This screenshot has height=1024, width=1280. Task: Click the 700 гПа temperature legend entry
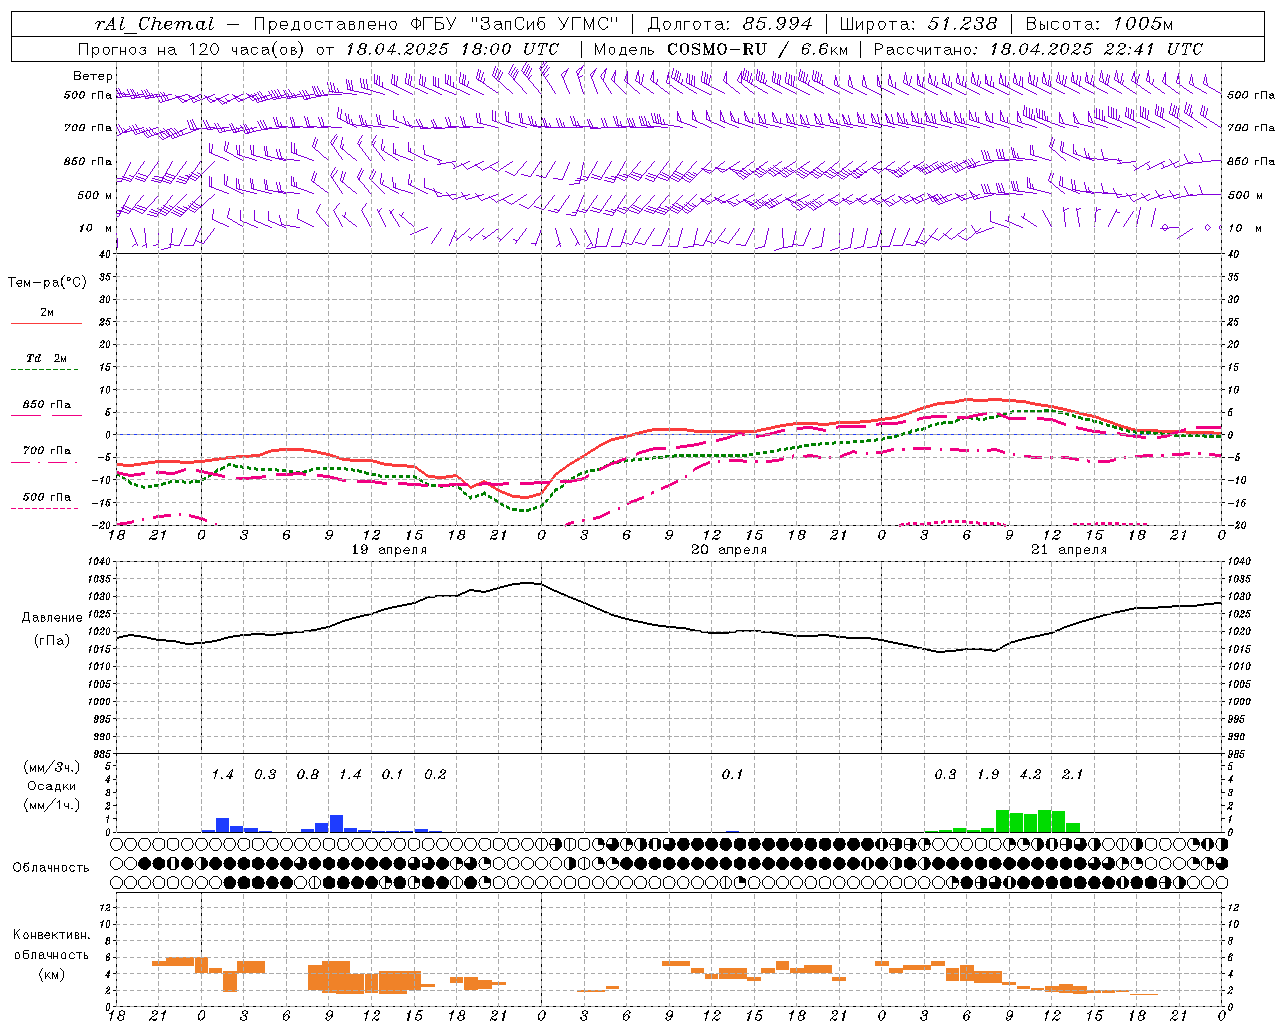tap(47, 451)
